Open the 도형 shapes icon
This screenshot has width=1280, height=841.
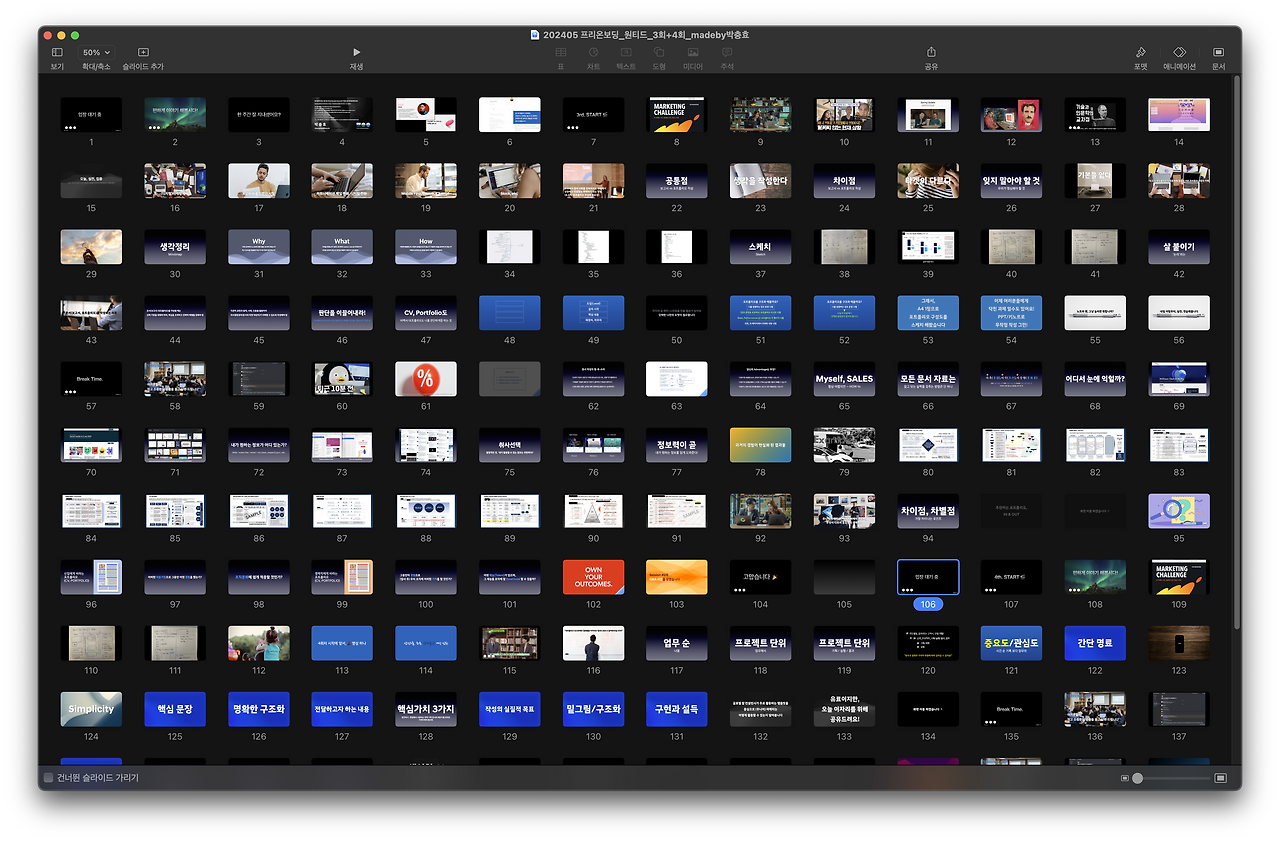(659, 52)
